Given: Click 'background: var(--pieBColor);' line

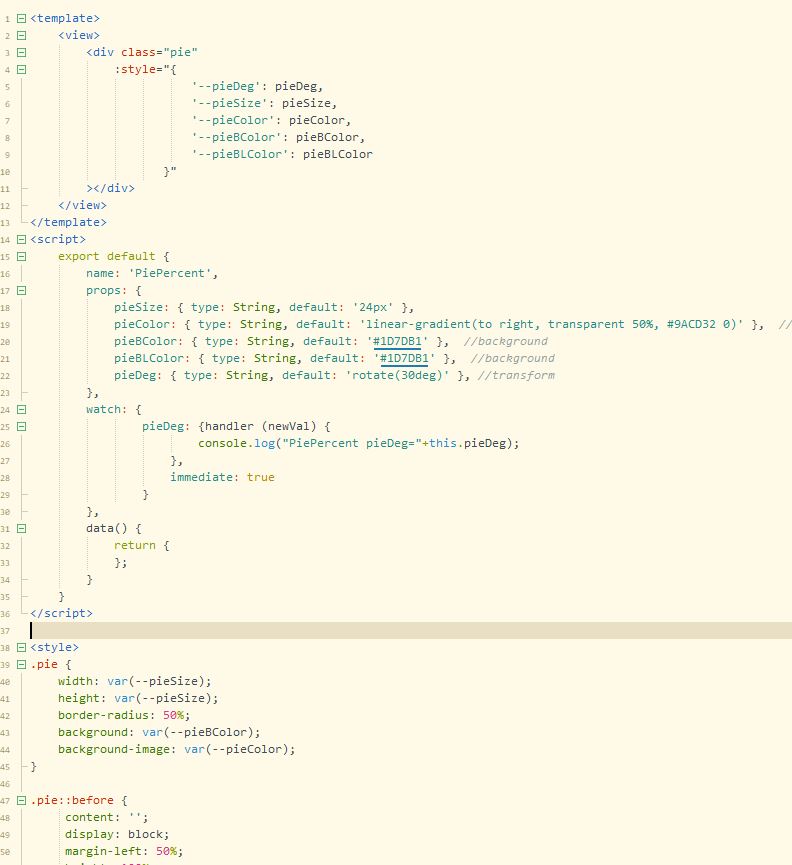Looking at the screenshot, I should [159, 733].
